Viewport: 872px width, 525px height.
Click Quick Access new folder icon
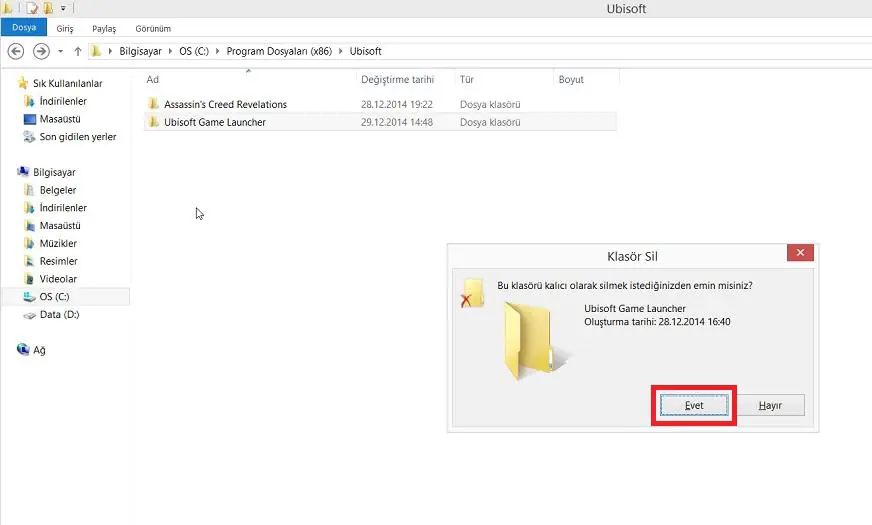click(48, 8)
